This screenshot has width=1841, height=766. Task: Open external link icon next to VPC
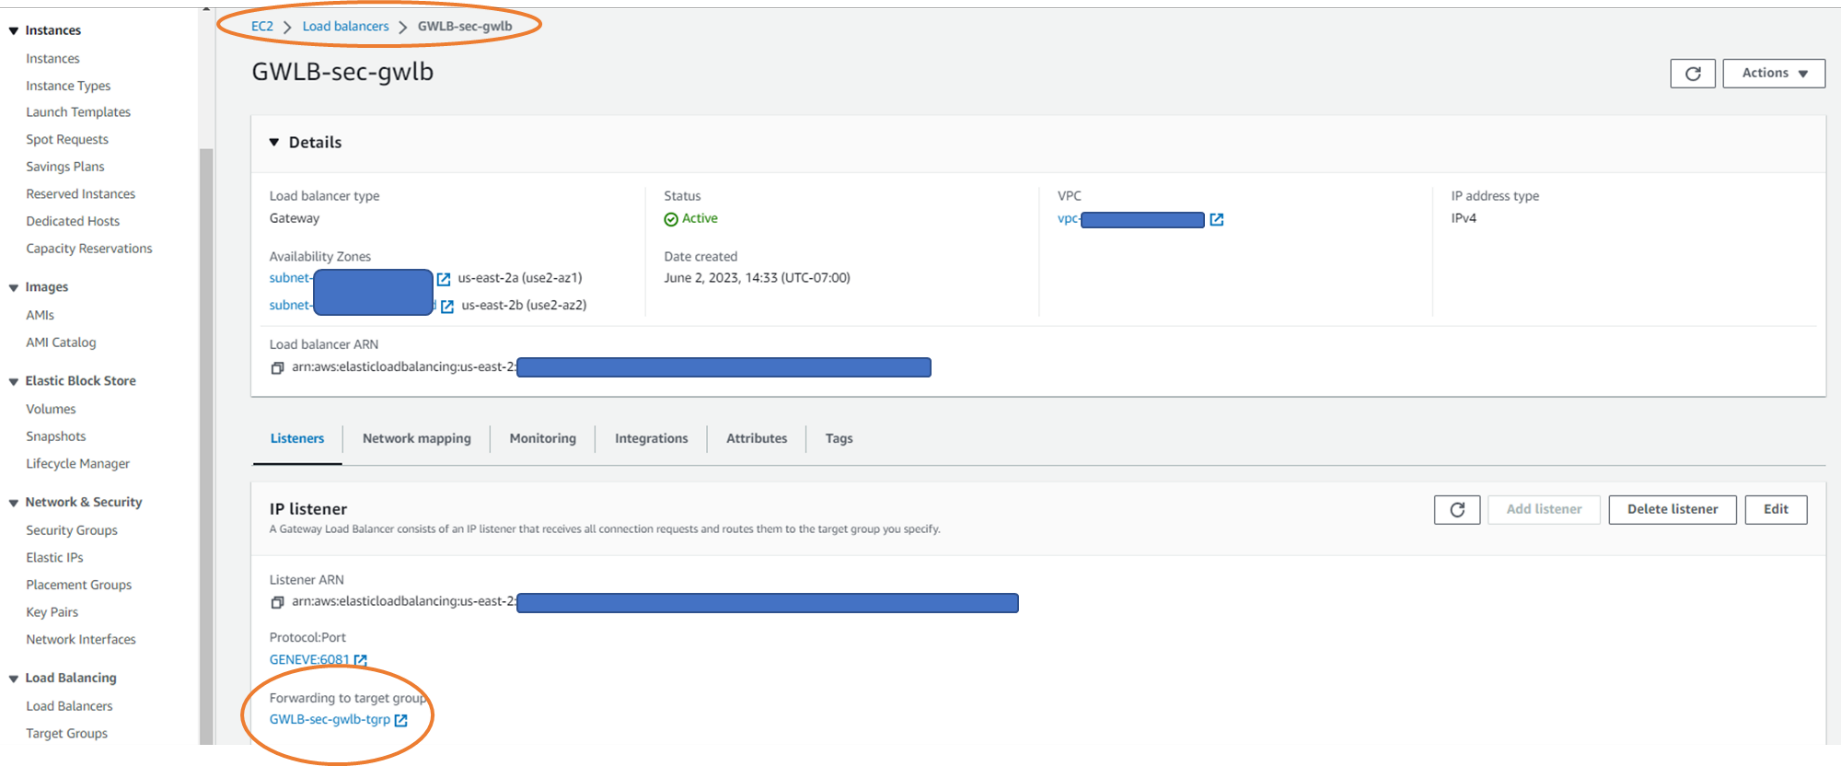click(1216, 219)
